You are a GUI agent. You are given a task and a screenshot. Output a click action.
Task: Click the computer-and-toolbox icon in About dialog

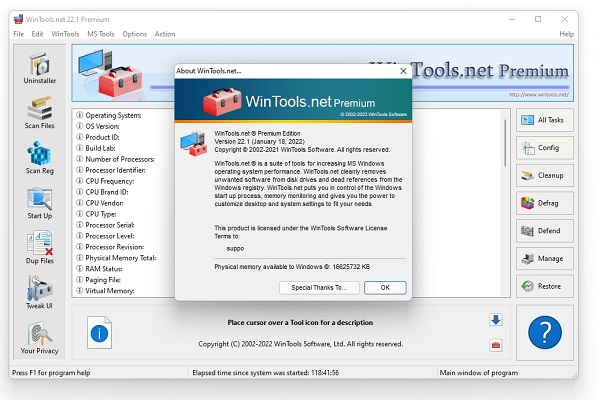click(x=194, y=143)
